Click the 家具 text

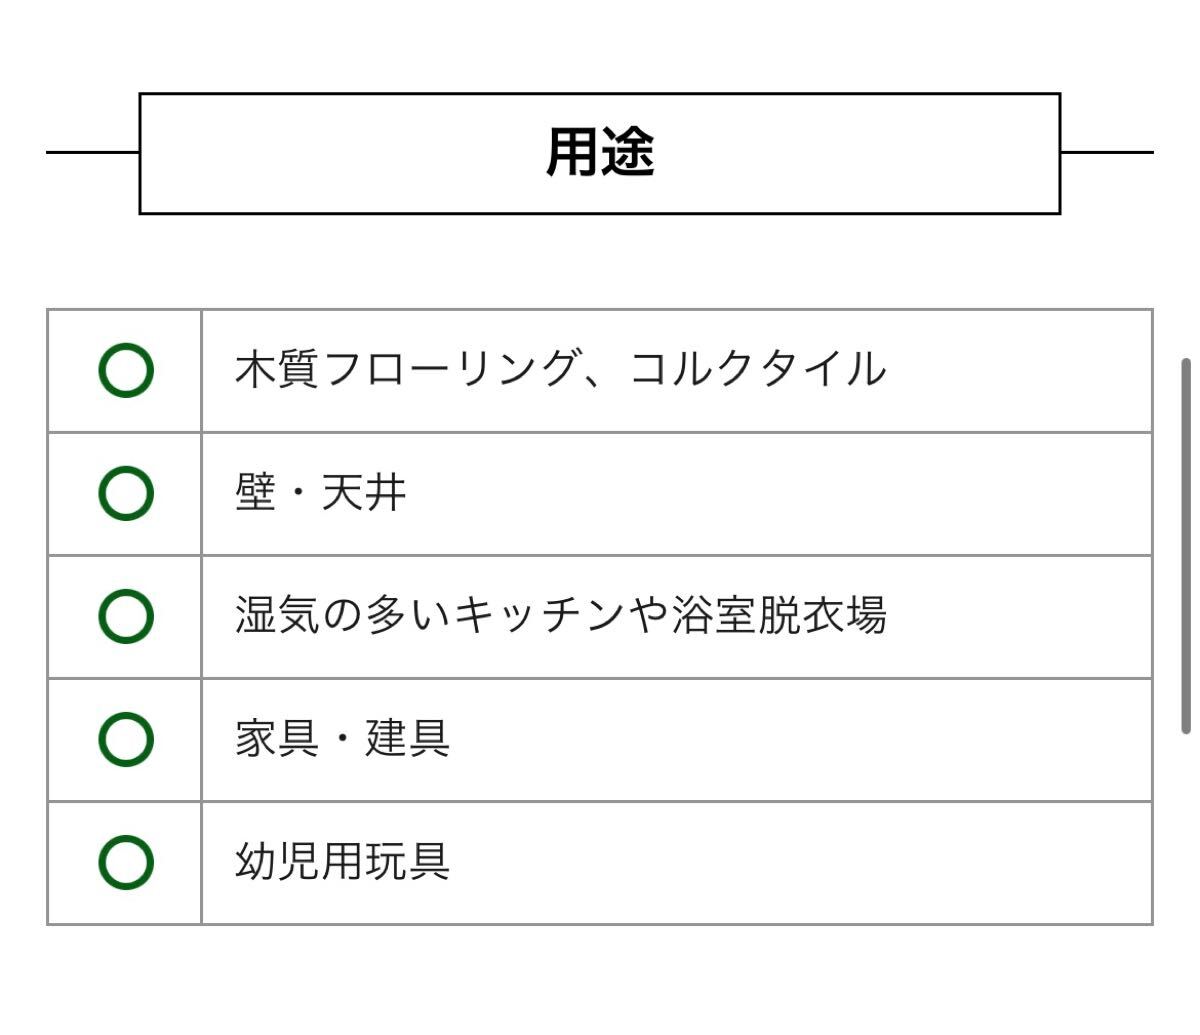tap(277, 739)
